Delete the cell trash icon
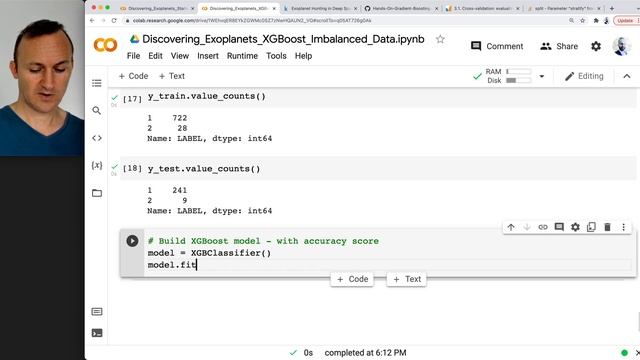This screenshot has width=640, height=360. (607, 227)
